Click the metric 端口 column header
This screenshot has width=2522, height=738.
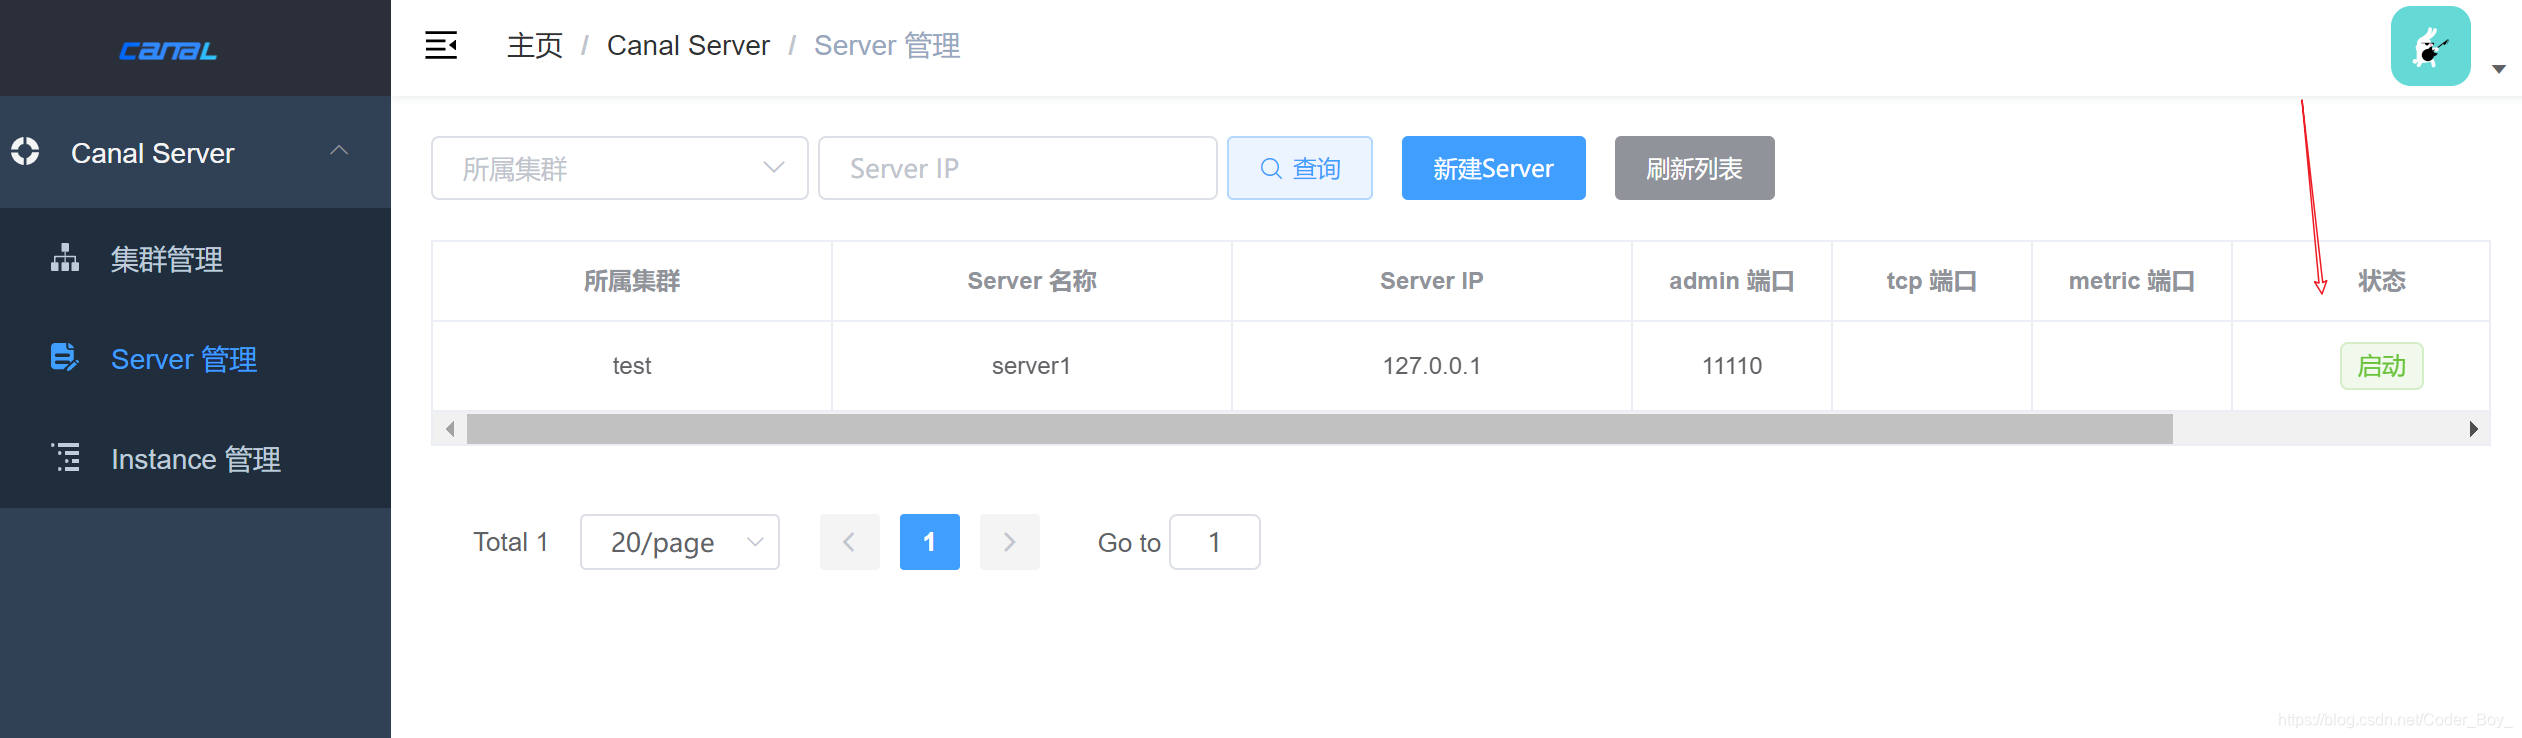[2132, 281]
